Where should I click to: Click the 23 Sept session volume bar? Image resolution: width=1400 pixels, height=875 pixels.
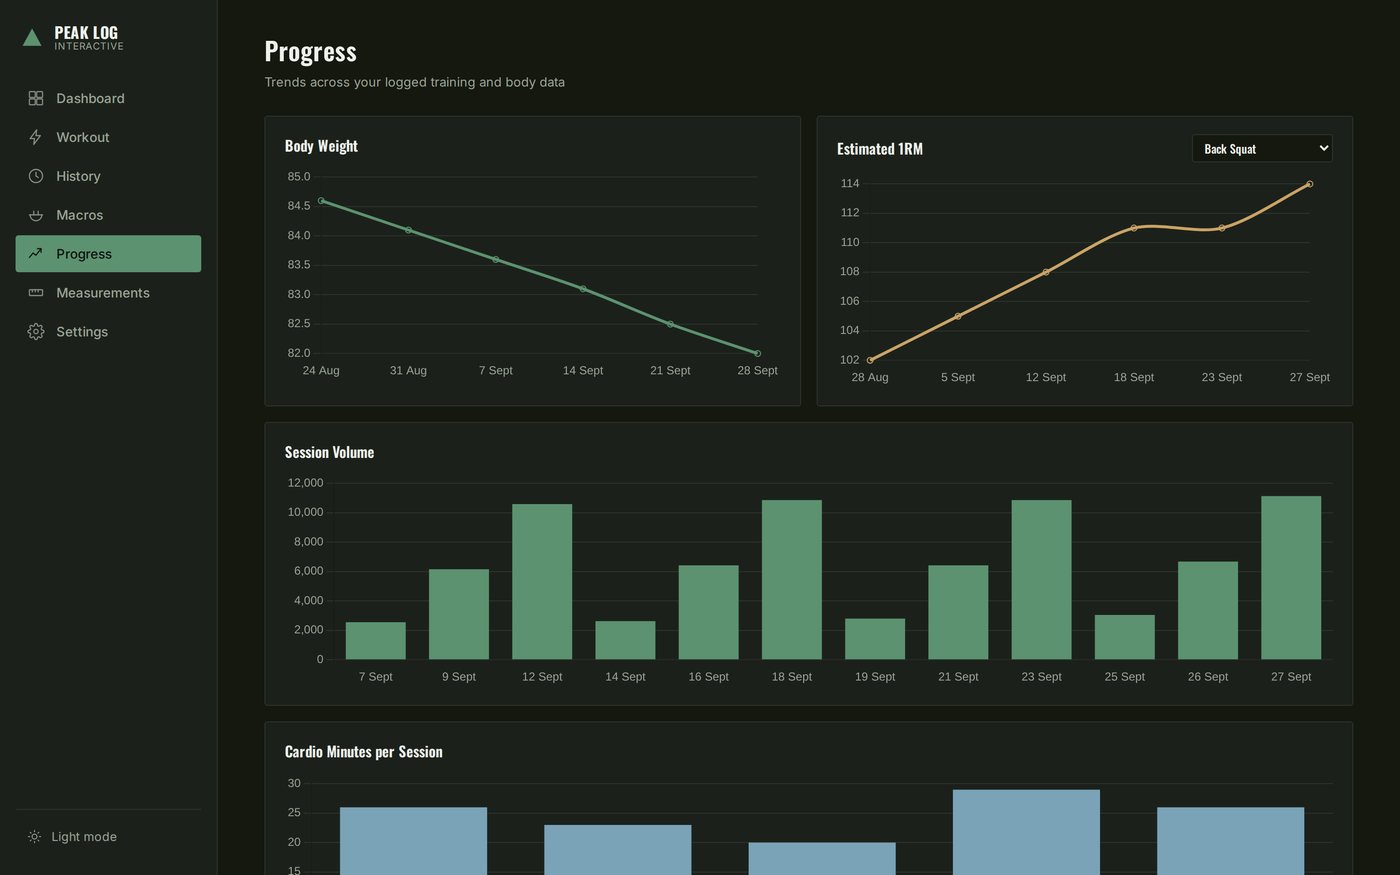(x=1041, y=580)
